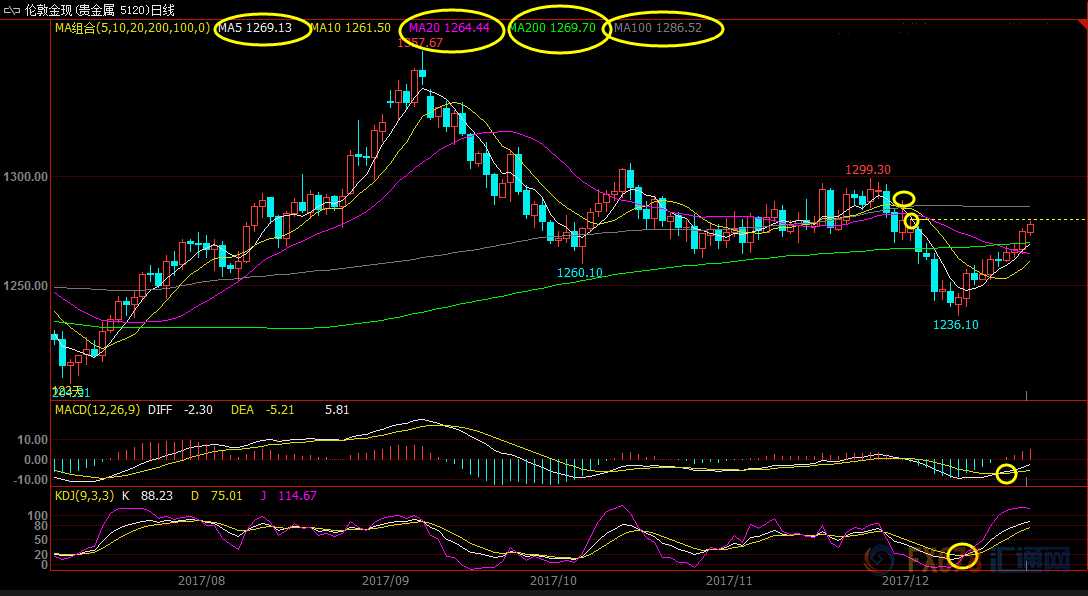Open the KDJ(9,3,3) indicator settings label
1088x596 pixels.
click(x=85, y=495)
